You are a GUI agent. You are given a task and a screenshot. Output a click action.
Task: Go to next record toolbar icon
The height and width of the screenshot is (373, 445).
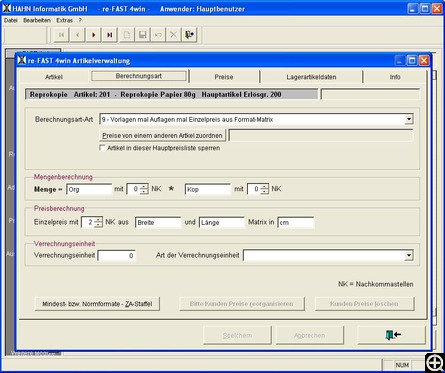[94, 35]
